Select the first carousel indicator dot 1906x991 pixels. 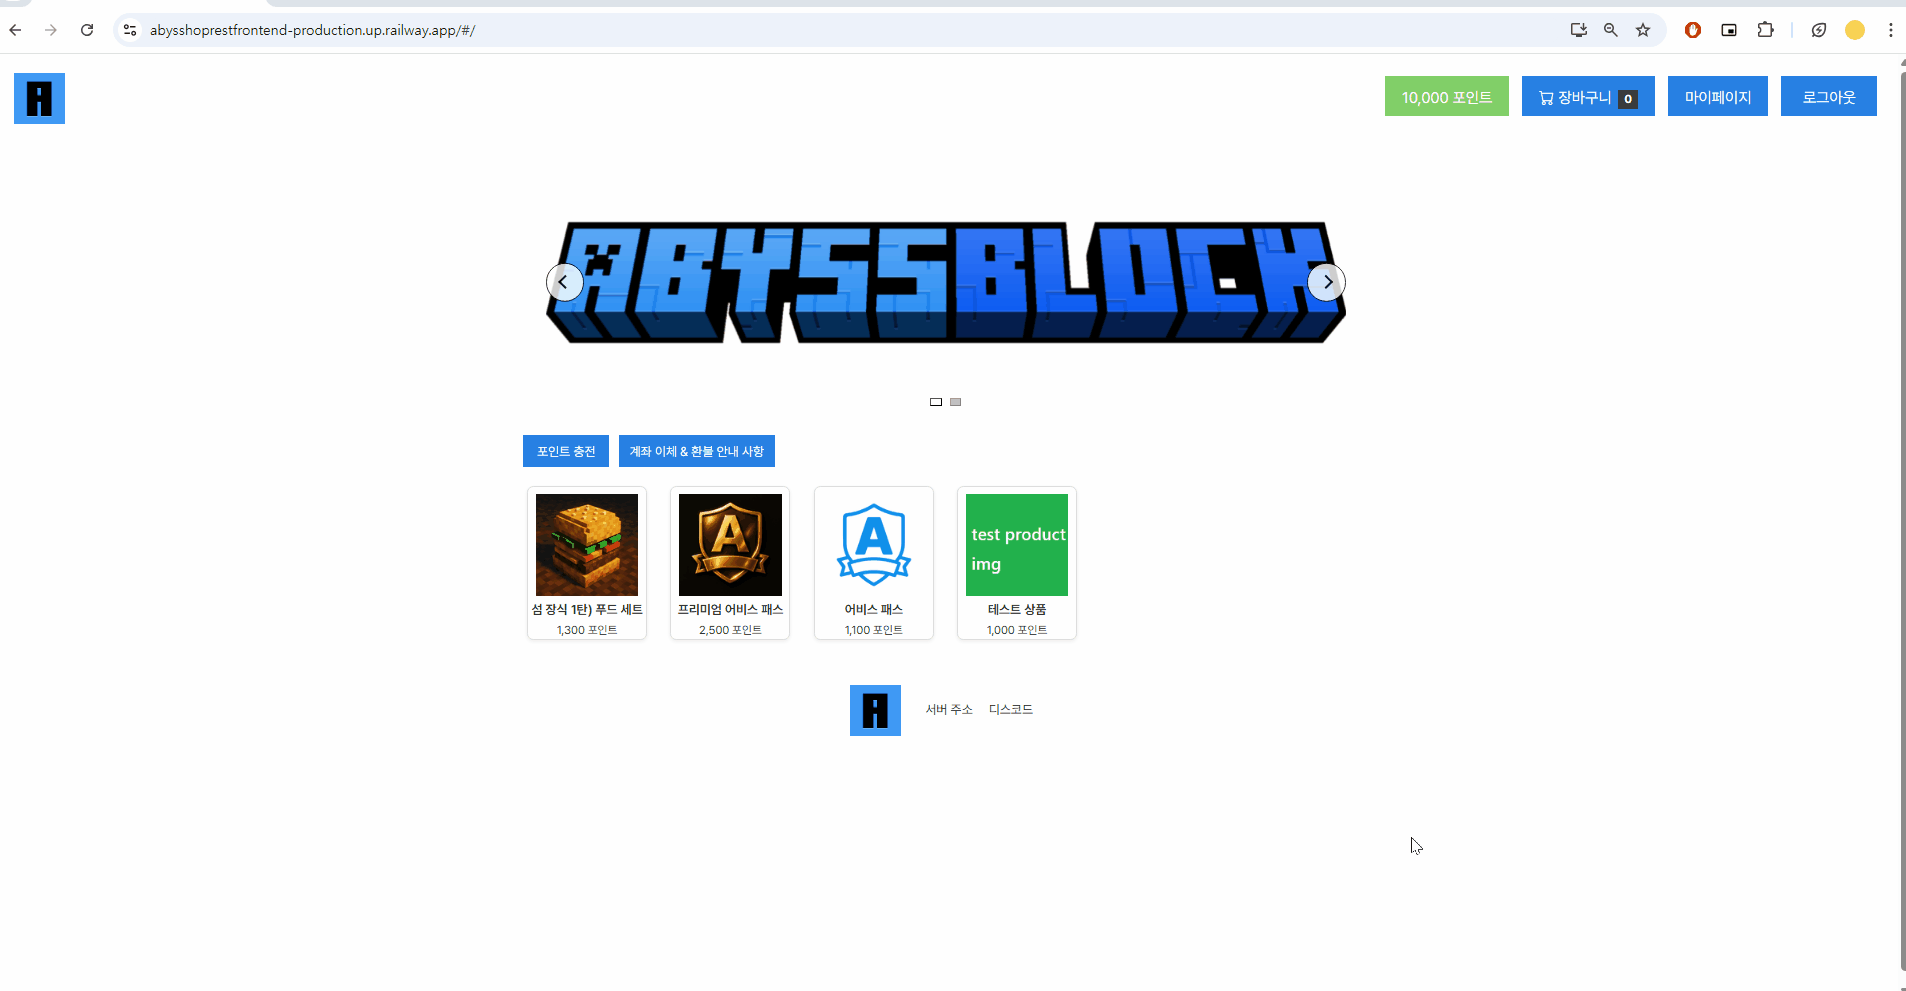(x=936, y=402)
